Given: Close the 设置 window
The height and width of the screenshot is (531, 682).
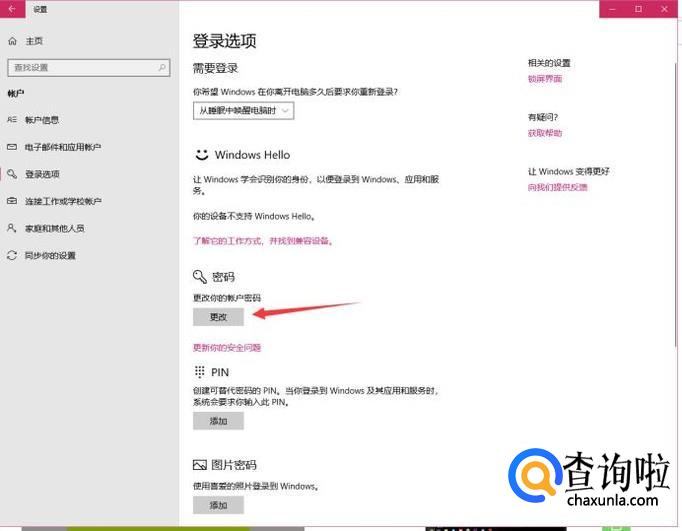Looking at the screenshot, I should 664,9.
